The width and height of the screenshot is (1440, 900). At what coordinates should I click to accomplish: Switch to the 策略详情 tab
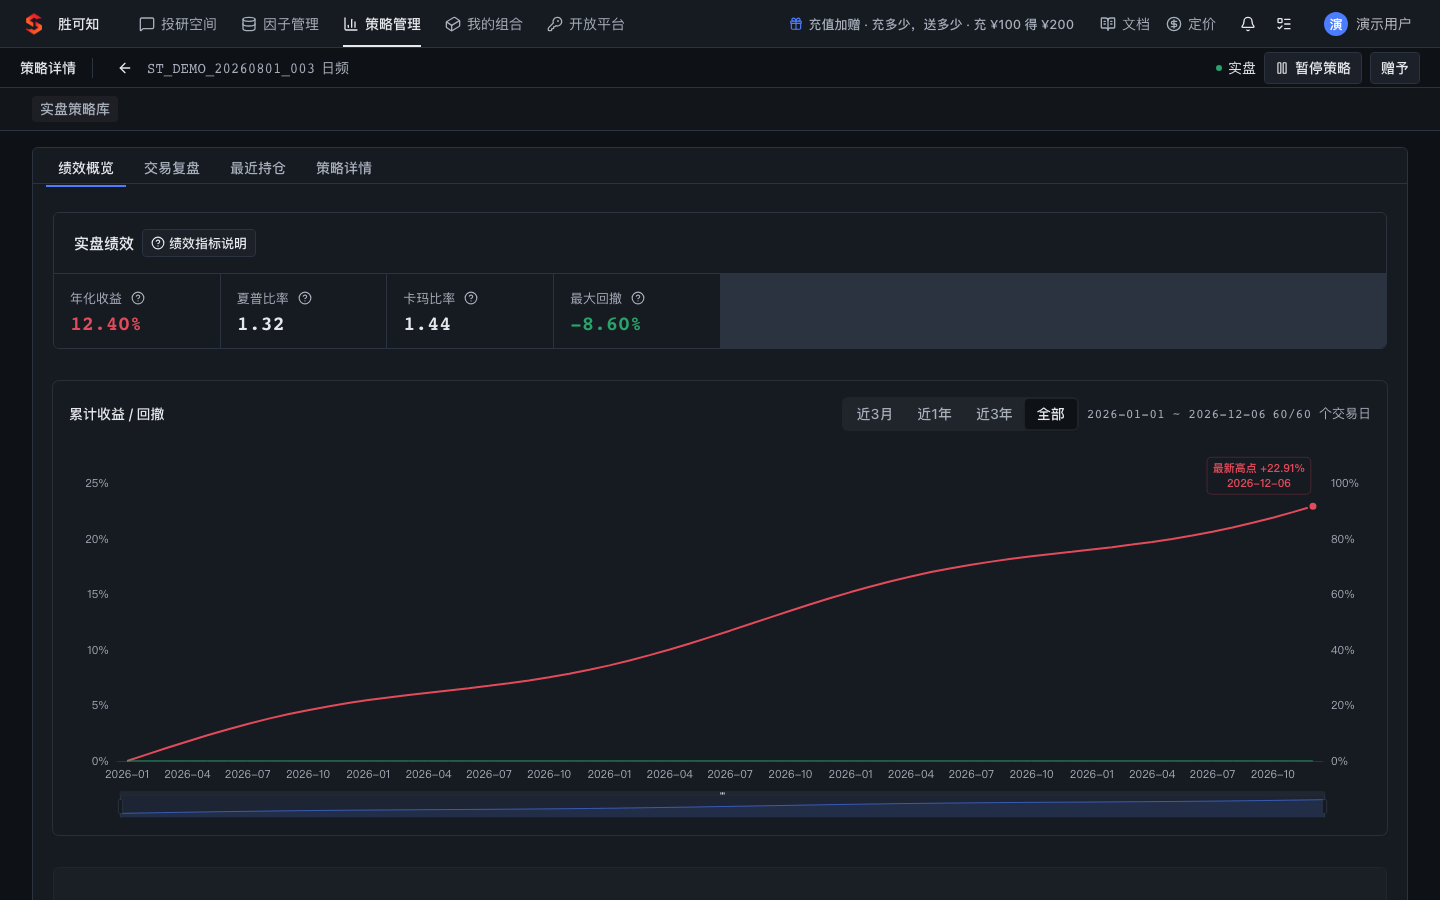coord(344,168)
